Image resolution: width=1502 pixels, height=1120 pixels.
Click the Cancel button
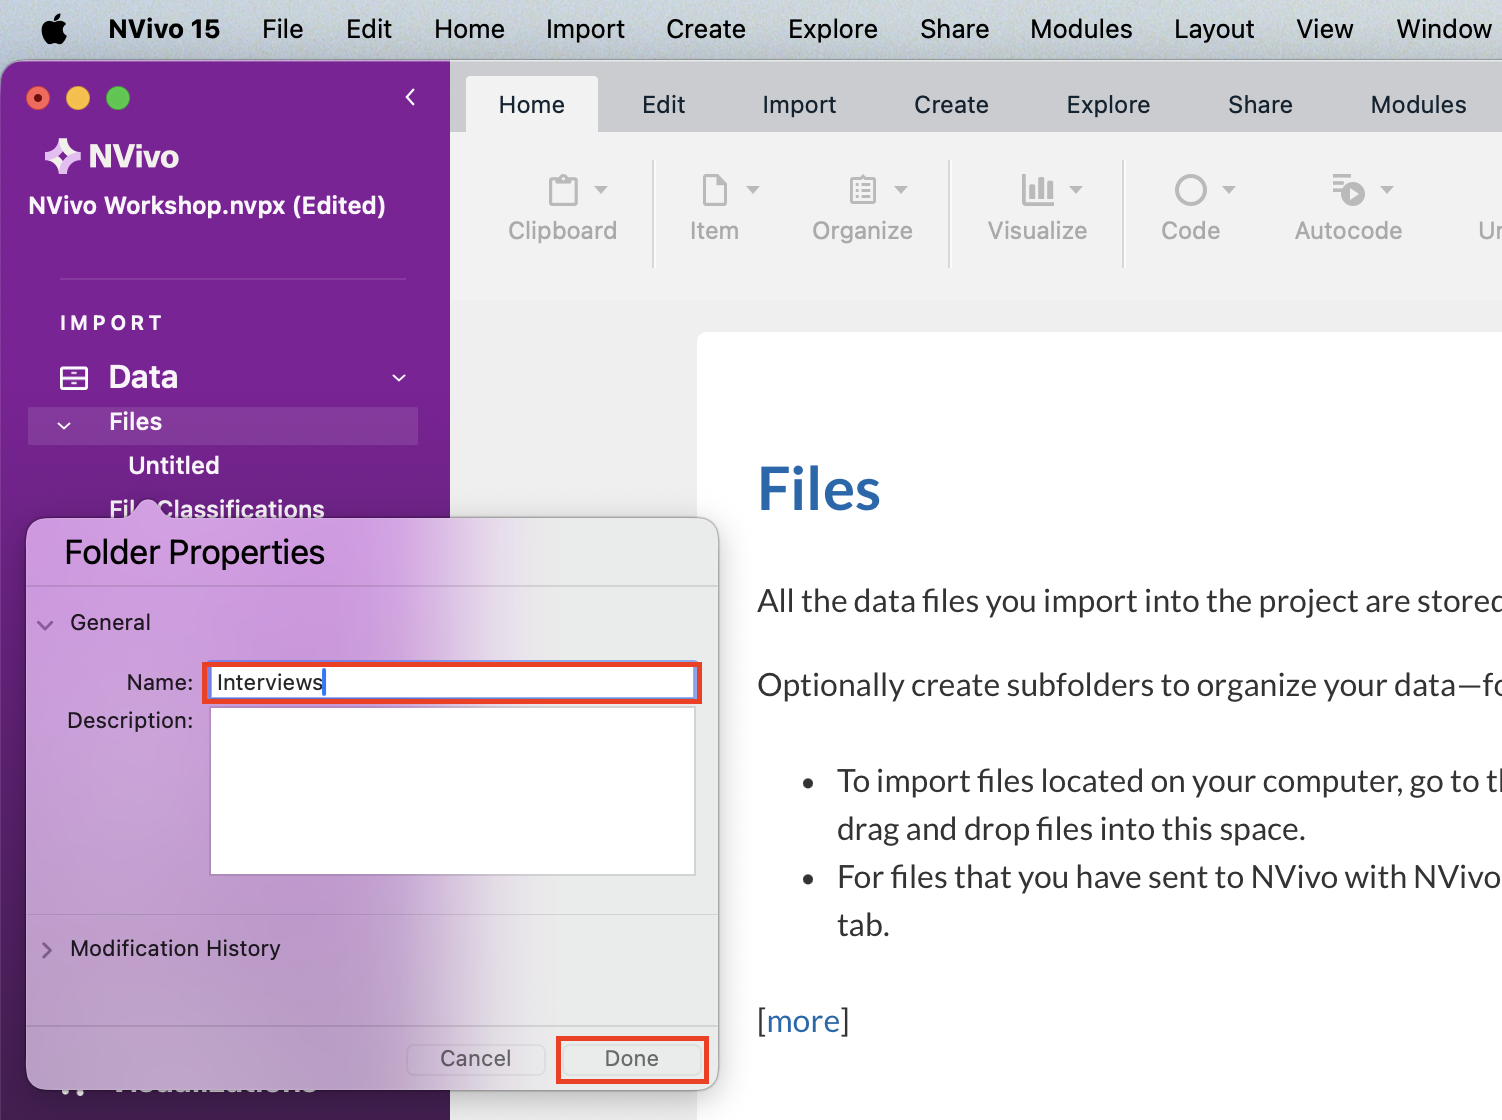click(475, 1058)
